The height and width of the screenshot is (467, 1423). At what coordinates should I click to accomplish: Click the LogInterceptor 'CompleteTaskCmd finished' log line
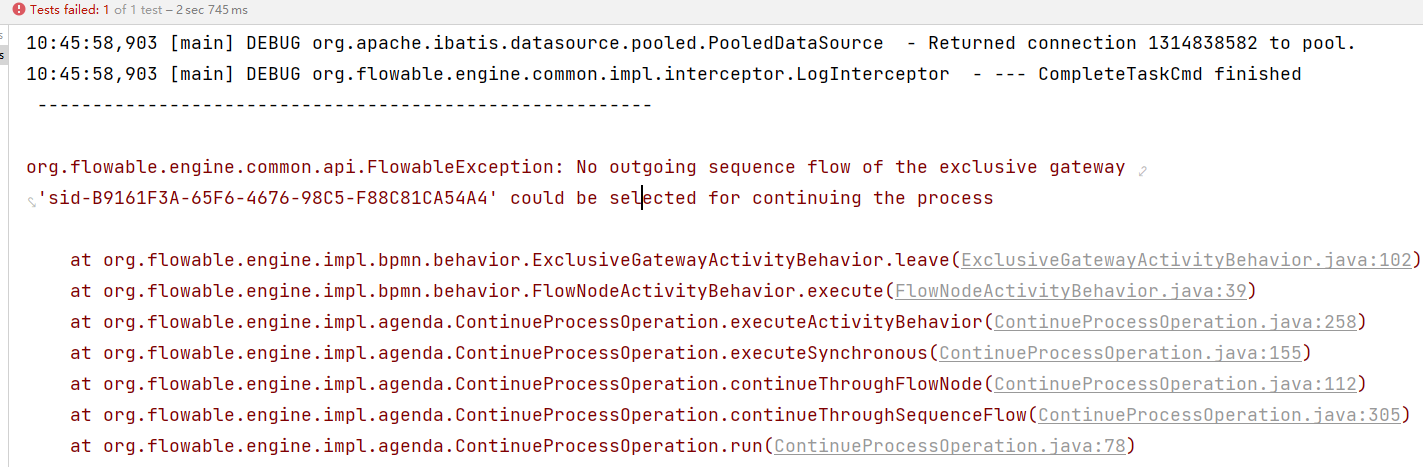[x=664, y=74]
